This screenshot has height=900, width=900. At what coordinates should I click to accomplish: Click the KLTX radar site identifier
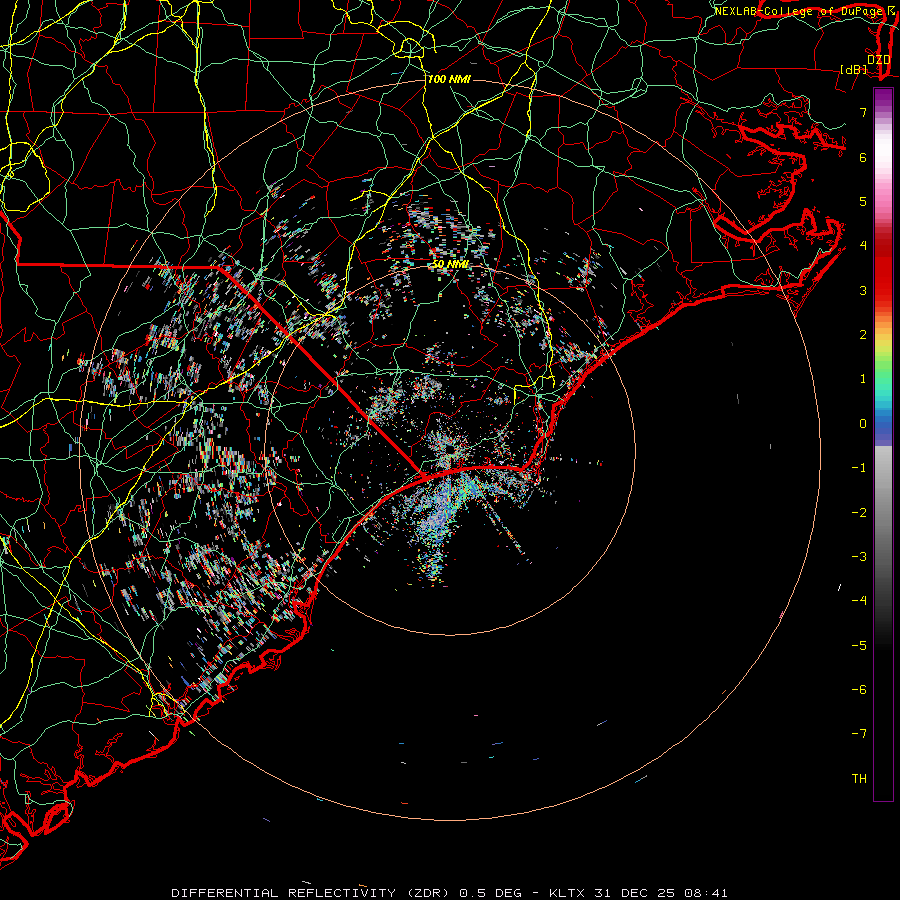[567, 893]
